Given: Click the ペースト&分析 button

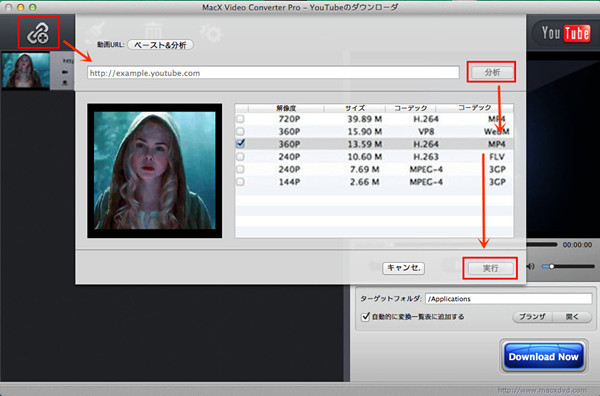Looking at the screenshot, I should (x=160, y=45).
